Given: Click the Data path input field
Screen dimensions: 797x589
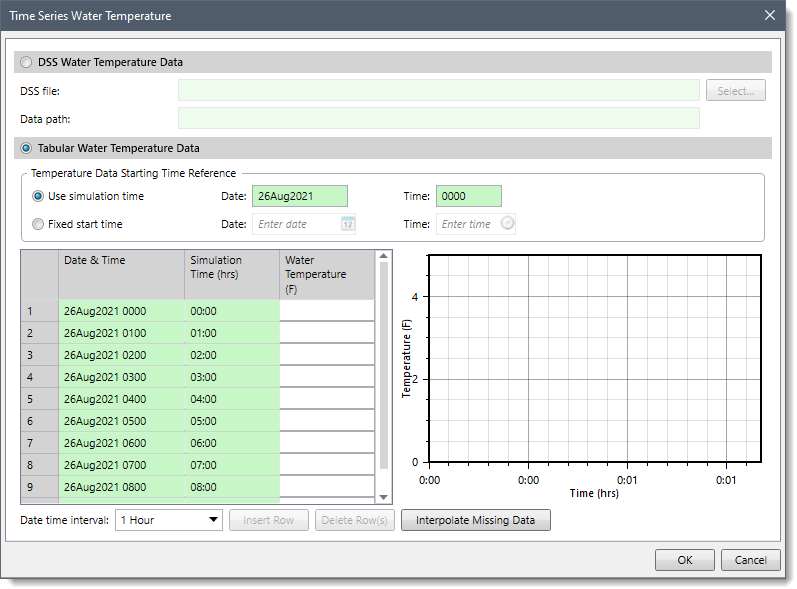Looking at the screenshot, I should 439,118.
